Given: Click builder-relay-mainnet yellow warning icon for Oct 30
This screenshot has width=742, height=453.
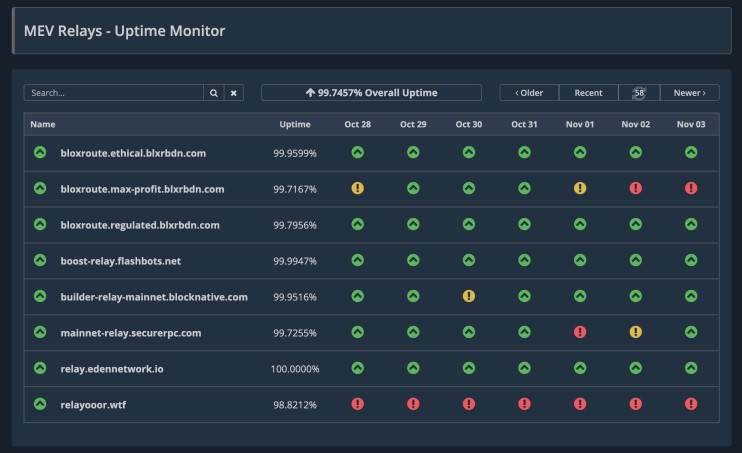Looking at the screenshot, I should [469, 296].
